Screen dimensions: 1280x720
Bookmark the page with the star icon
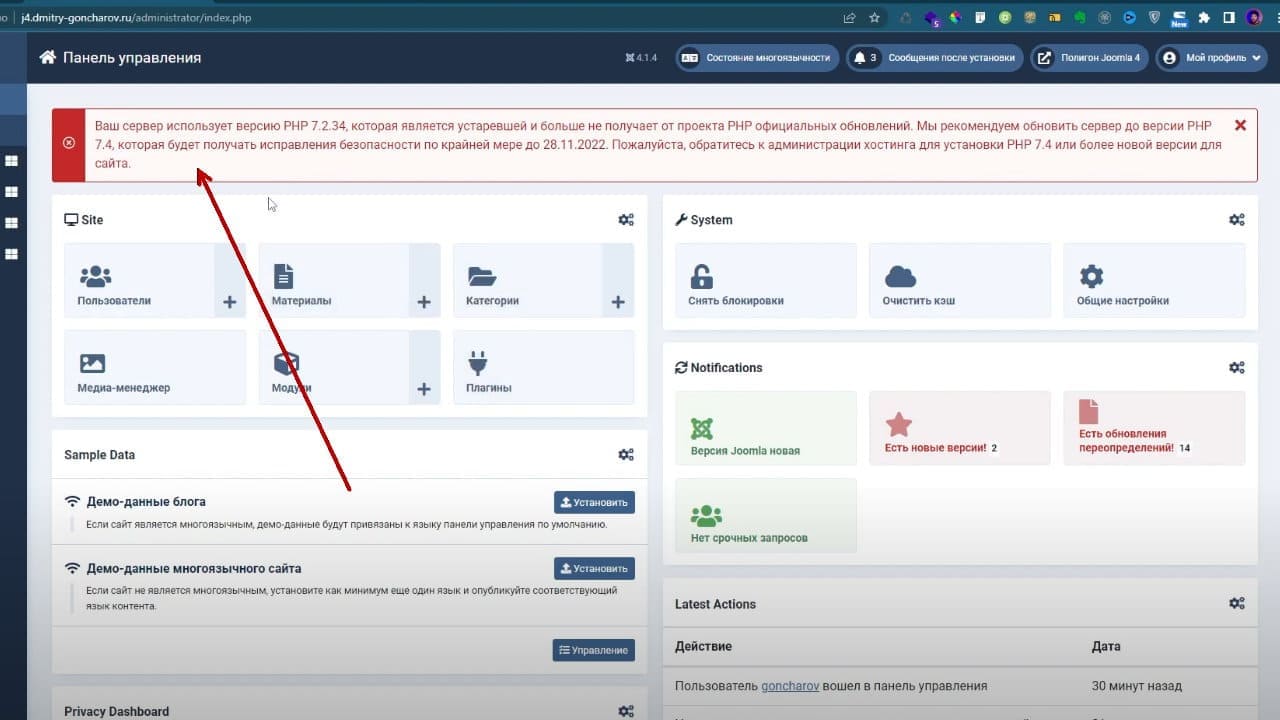[874, 17]
